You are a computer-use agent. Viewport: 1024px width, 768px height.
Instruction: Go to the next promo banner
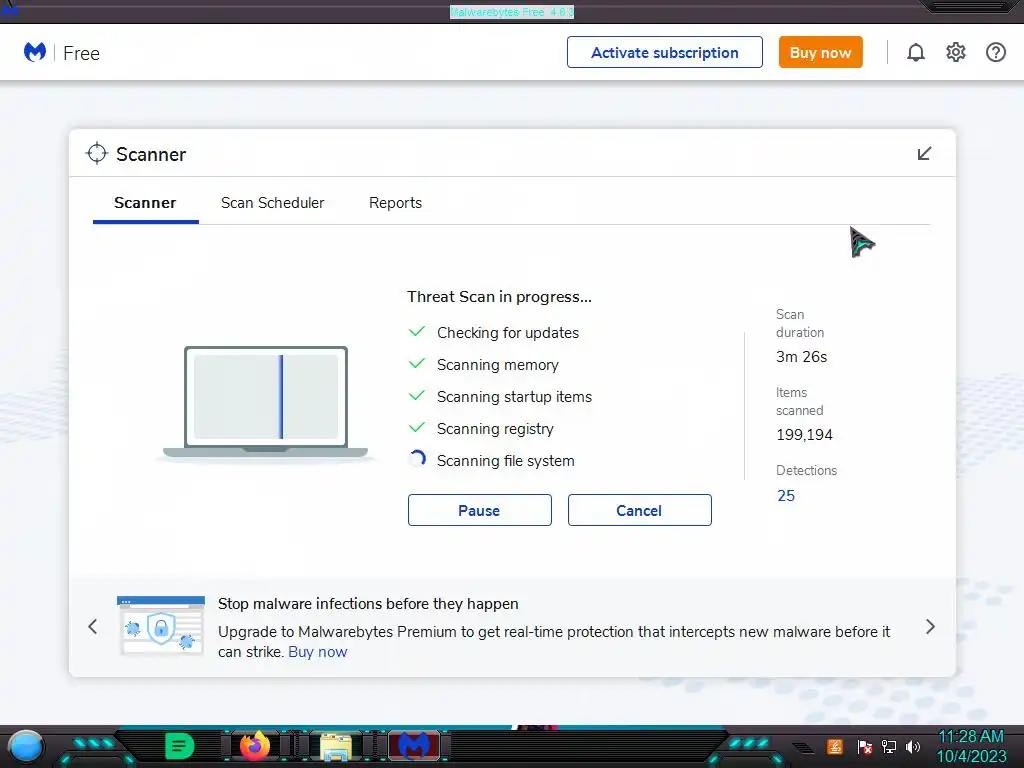931,627
